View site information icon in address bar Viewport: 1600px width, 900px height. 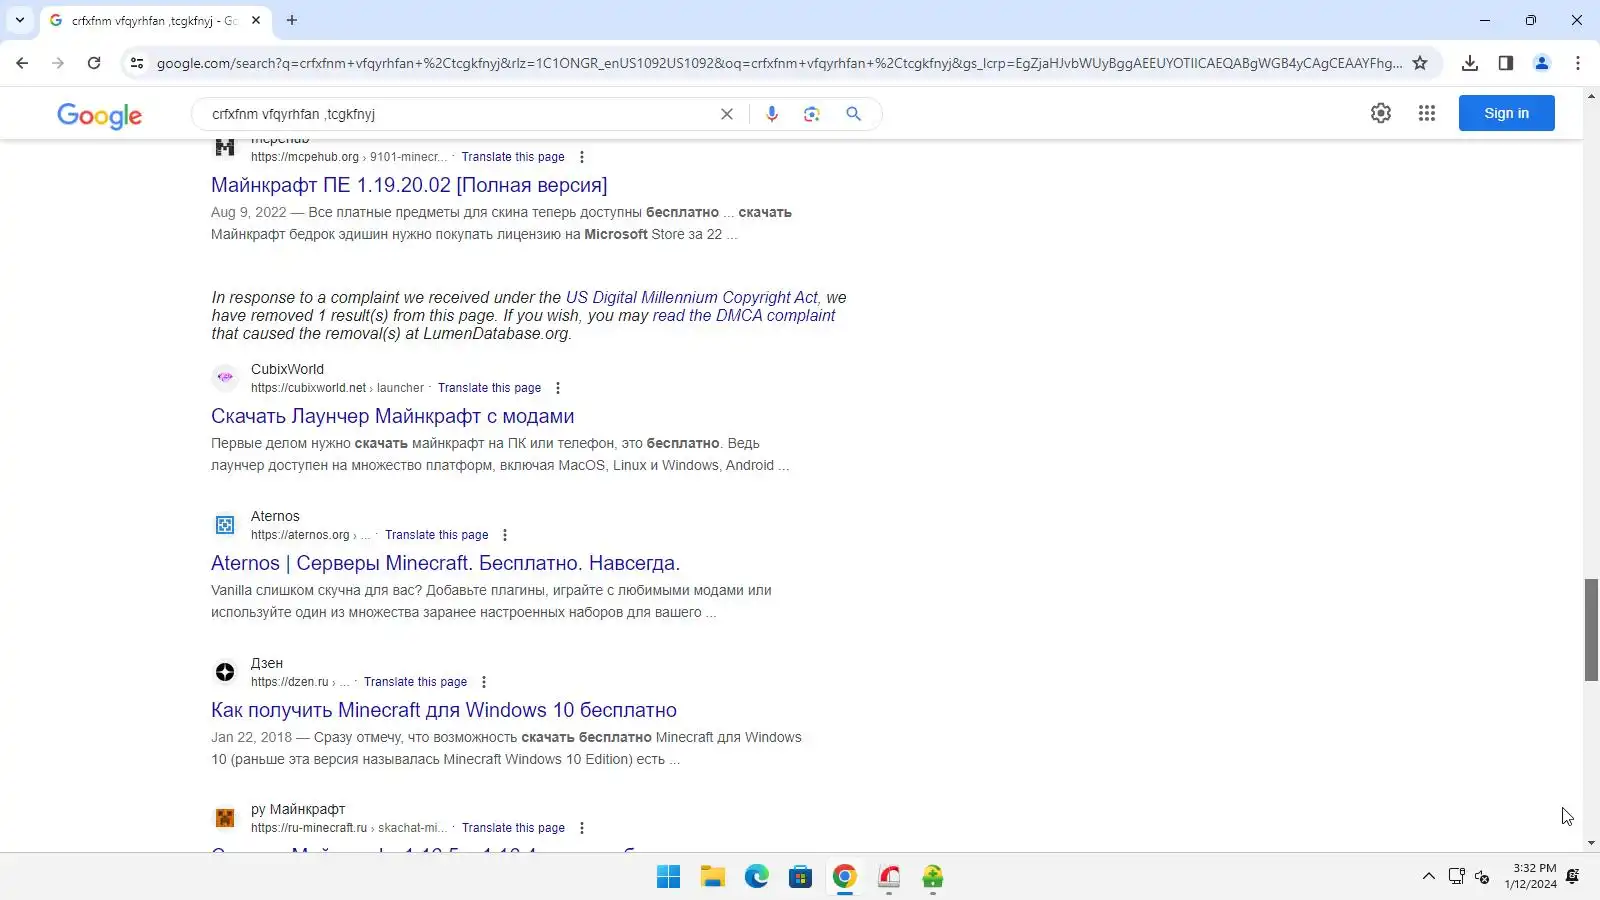pos(137,63)
